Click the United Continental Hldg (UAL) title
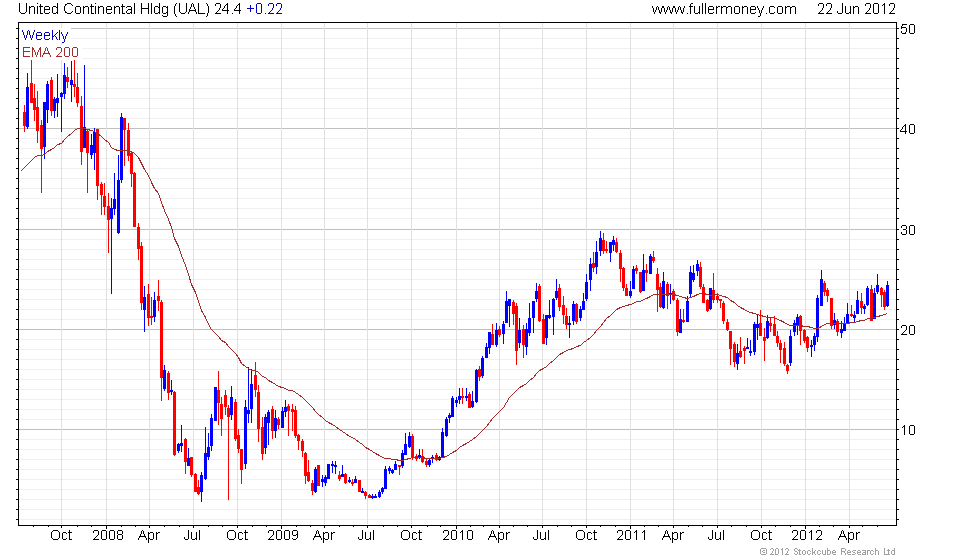Screen dimensions: 980x560 tap(114, 9)
